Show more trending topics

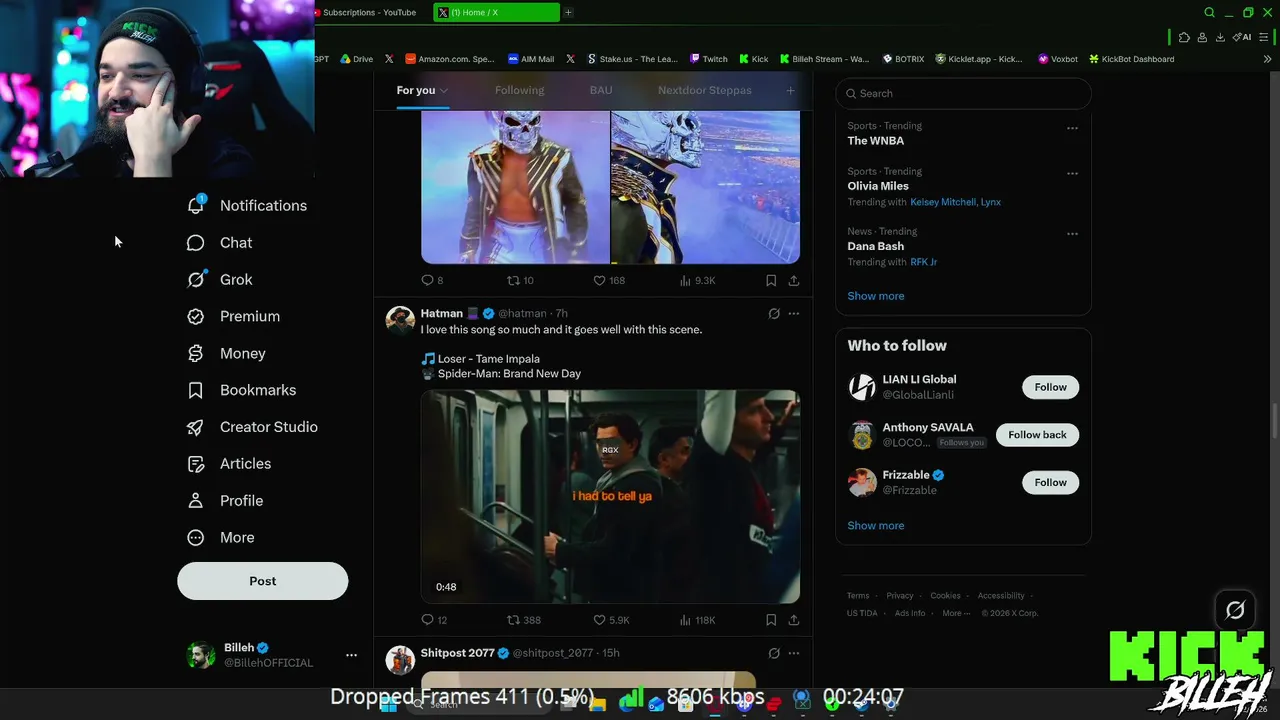[876, 296]
